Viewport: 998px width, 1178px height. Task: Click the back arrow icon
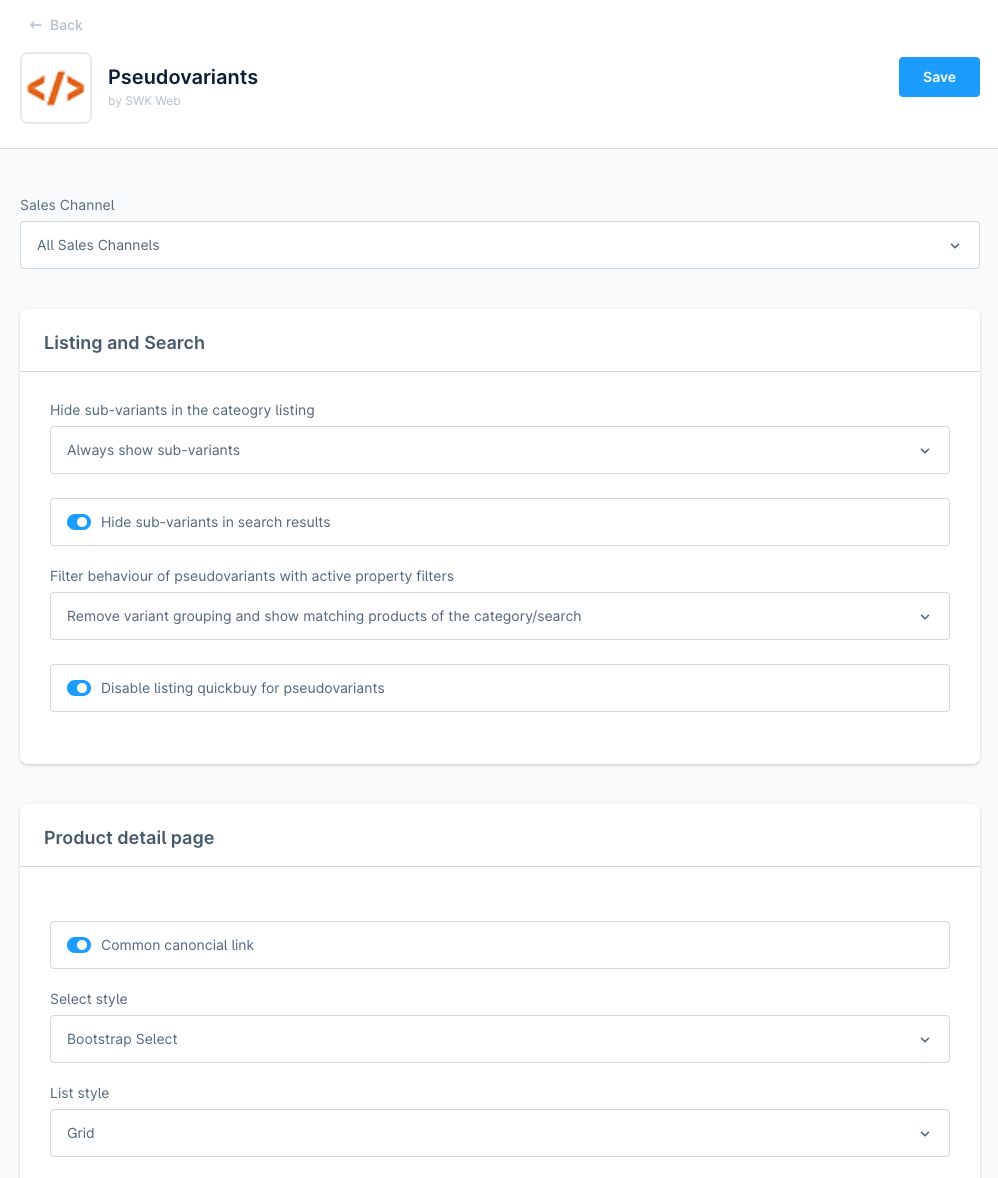35,26
